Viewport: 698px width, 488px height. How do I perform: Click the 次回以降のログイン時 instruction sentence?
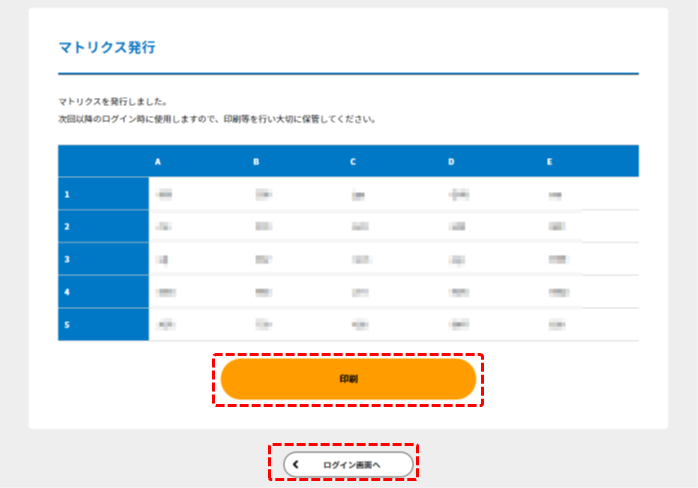217,119
